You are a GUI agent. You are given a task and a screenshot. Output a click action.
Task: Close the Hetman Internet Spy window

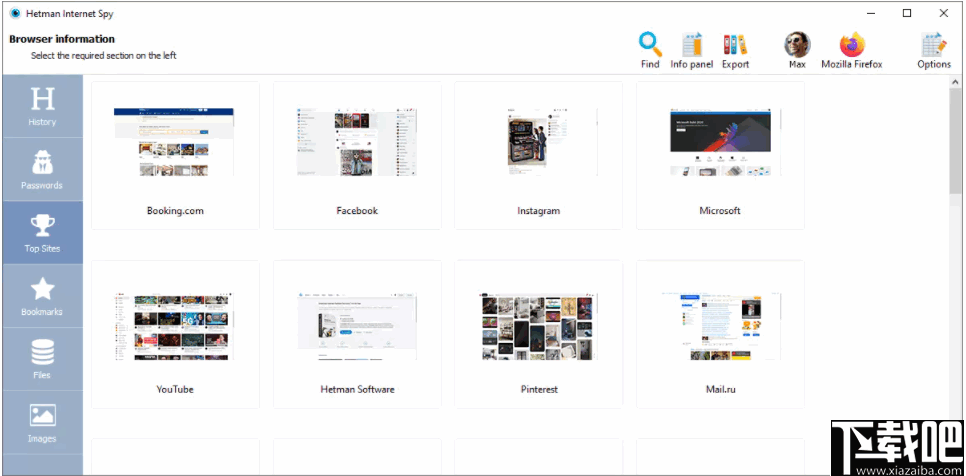[x=943, y=13]
